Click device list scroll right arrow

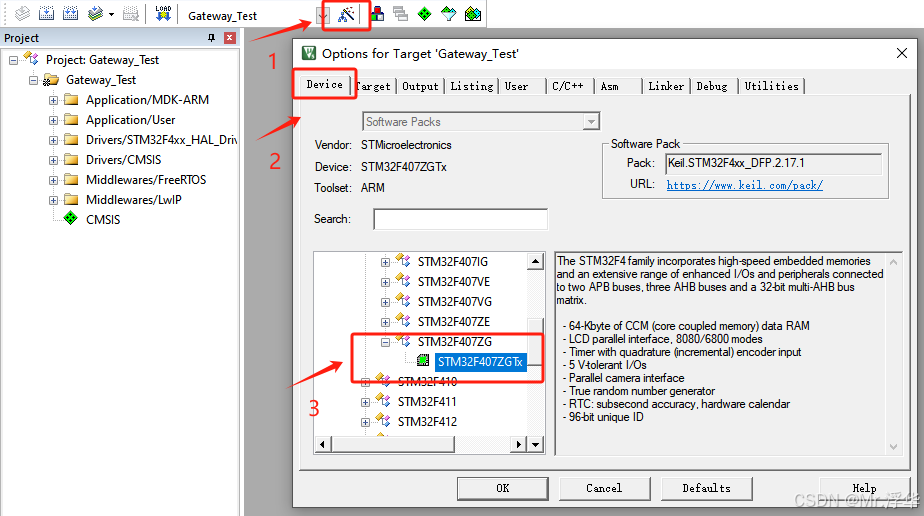518,444
